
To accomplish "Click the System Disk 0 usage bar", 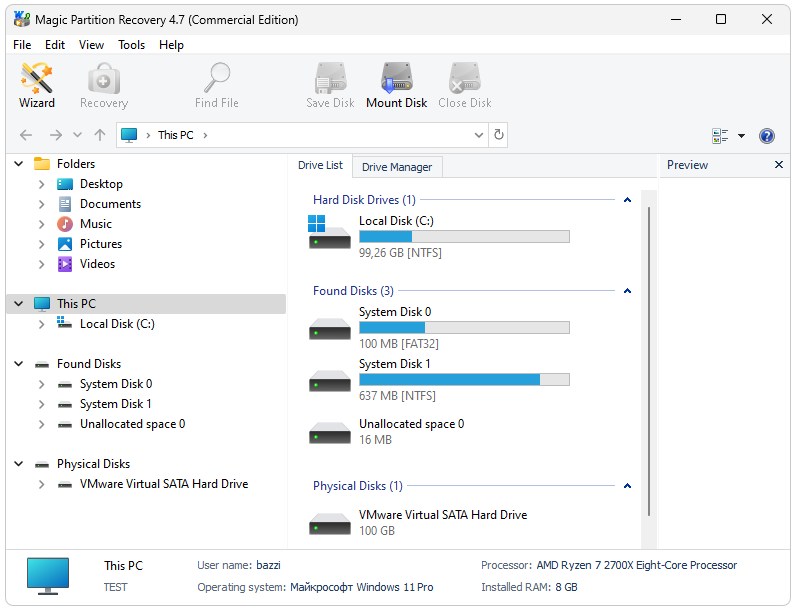I will pyautogui.click(x=464, y=327).
